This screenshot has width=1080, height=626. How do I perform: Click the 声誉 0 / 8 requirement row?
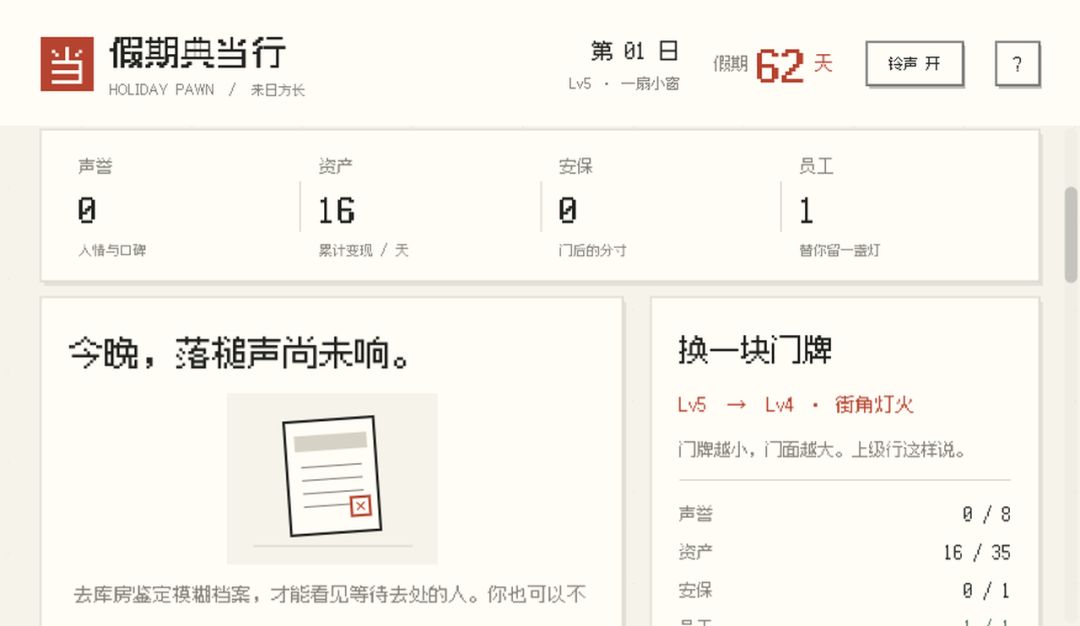[x=844, y=514]
